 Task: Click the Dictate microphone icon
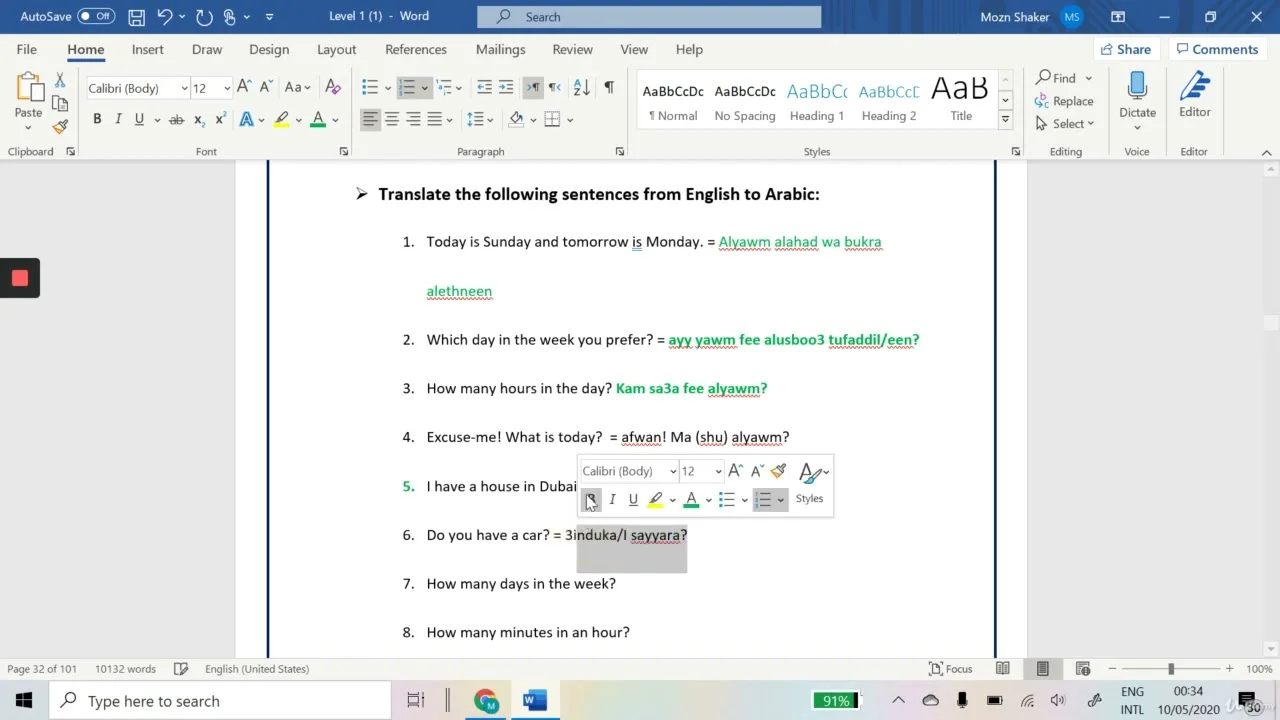pos(1137,88)
